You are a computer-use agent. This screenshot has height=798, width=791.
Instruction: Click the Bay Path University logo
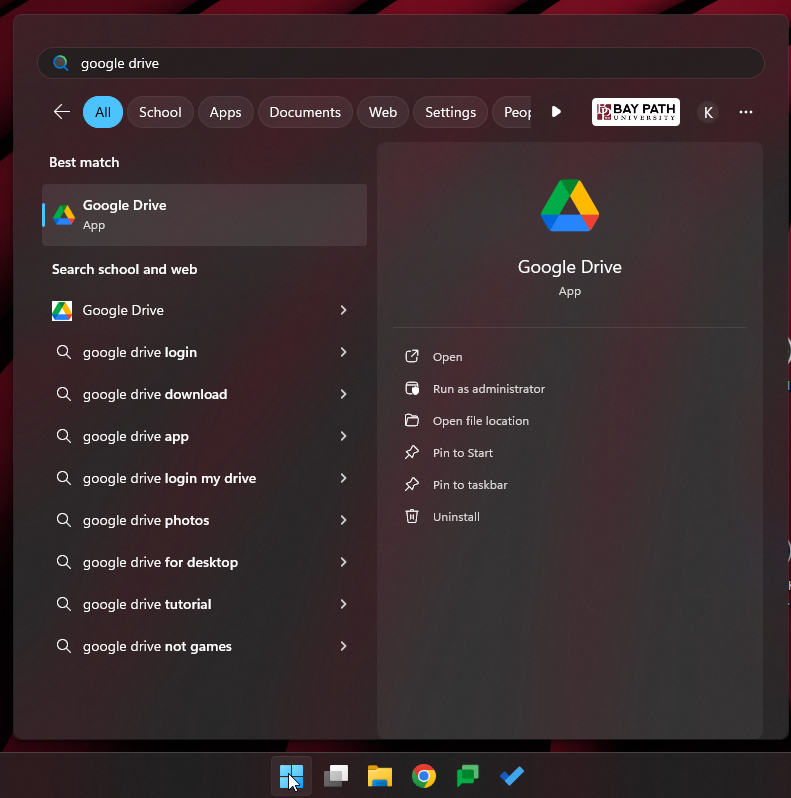(635, 112)
